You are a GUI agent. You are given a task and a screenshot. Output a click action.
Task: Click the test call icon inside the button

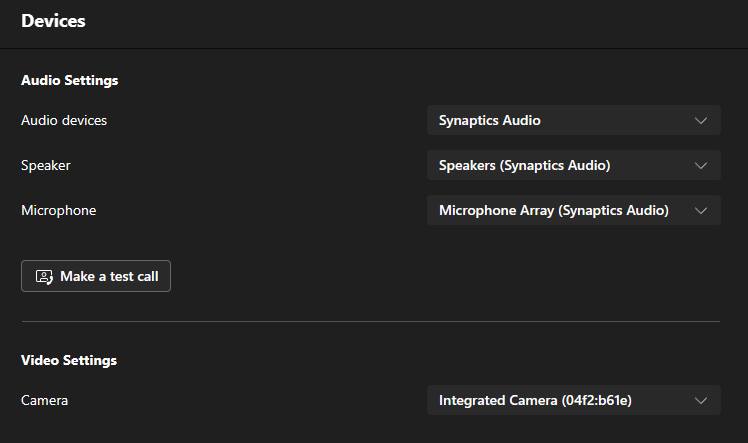point(44,277)
